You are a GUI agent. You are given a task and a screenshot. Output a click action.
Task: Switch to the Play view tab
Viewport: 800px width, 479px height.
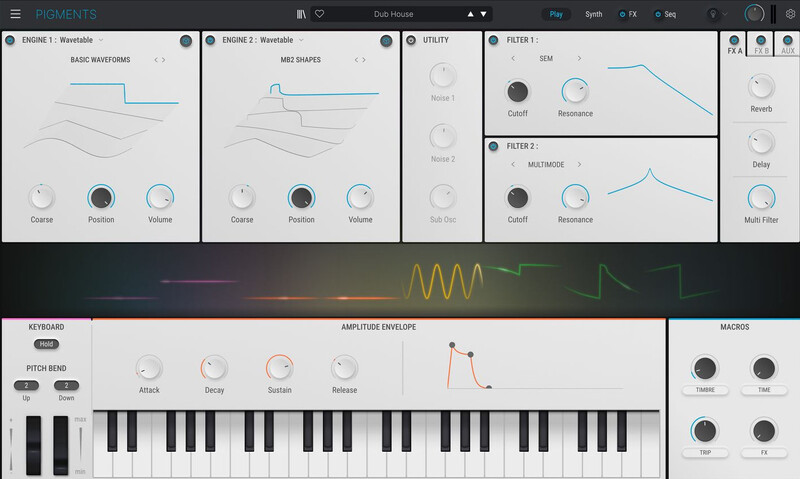[x=556, y=14]
